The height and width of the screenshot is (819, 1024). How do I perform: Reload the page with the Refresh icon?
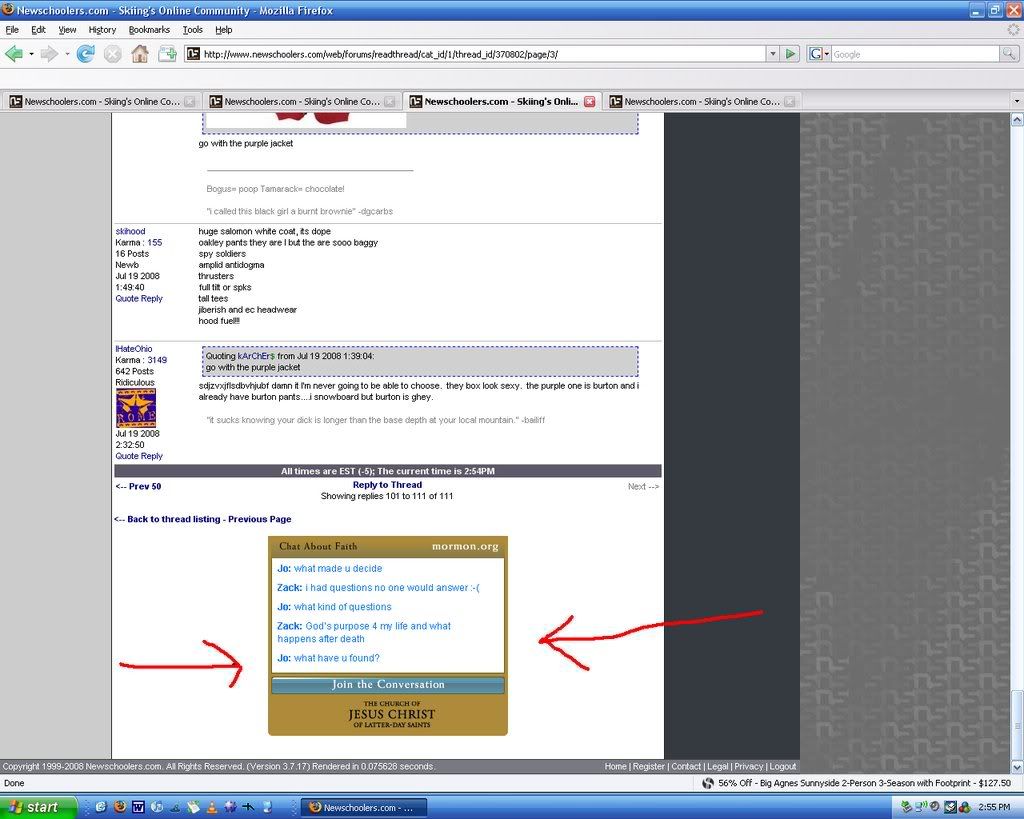(85, 54)
